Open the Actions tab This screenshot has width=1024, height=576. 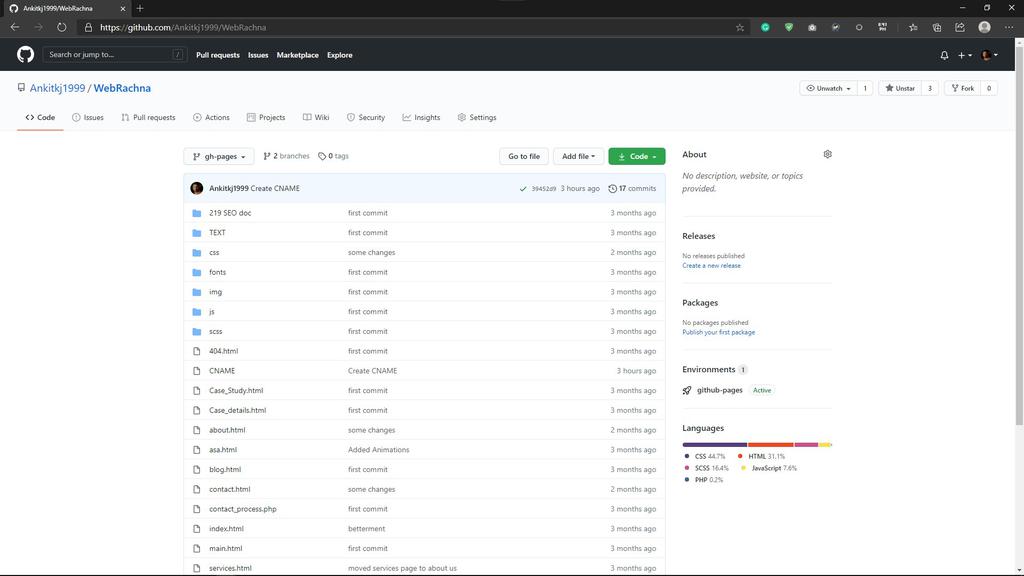[x=211, y=118]
